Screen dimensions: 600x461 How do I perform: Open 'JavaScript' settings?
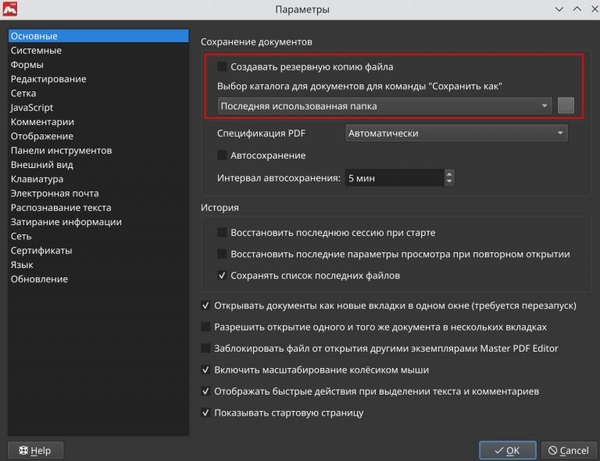tap(99, 108)
